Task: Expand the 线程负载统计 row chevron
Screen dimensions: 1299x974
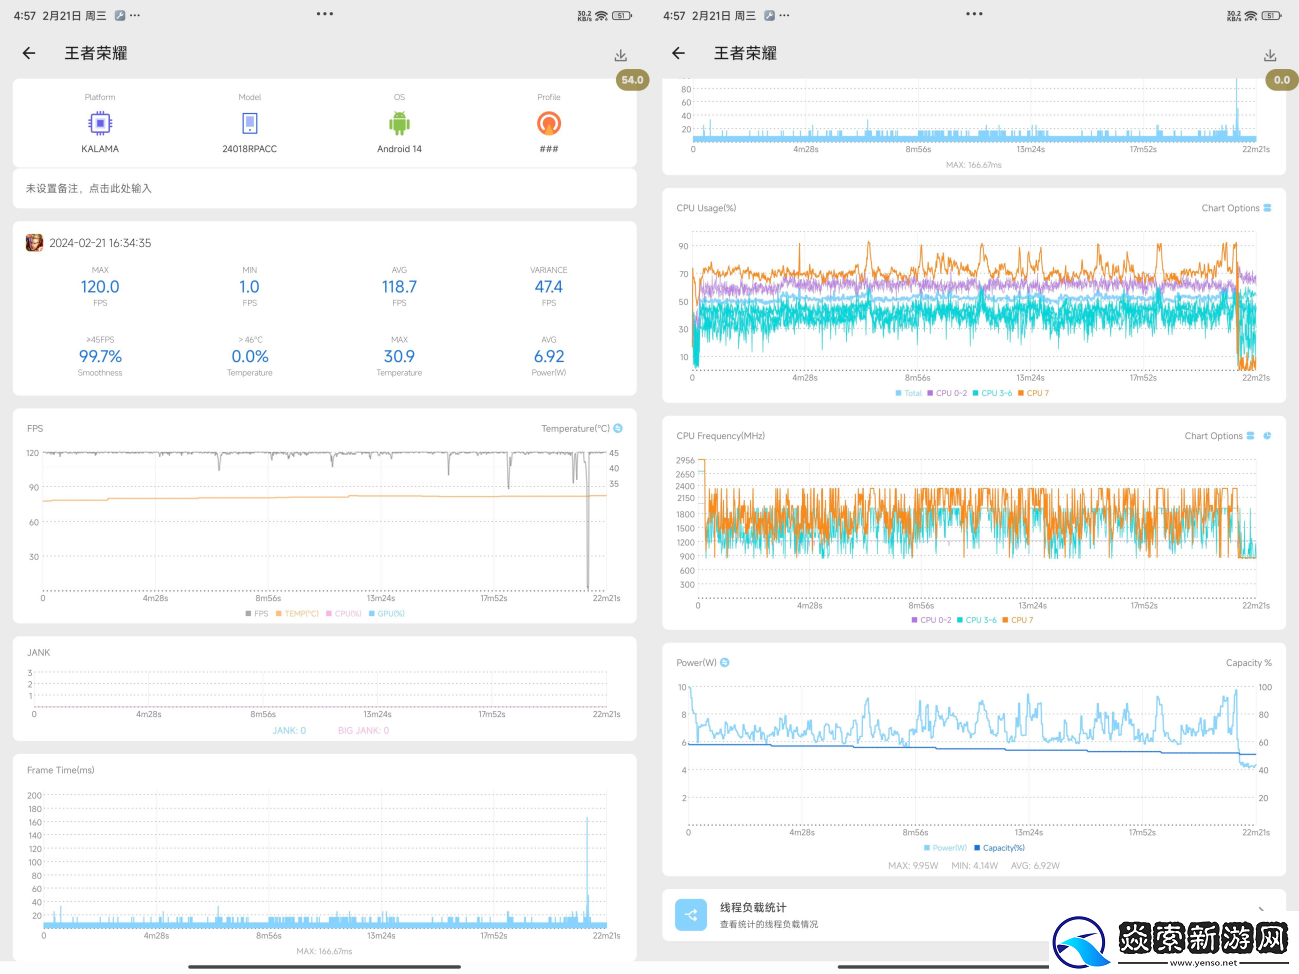Action: [x=1260, y=910]
